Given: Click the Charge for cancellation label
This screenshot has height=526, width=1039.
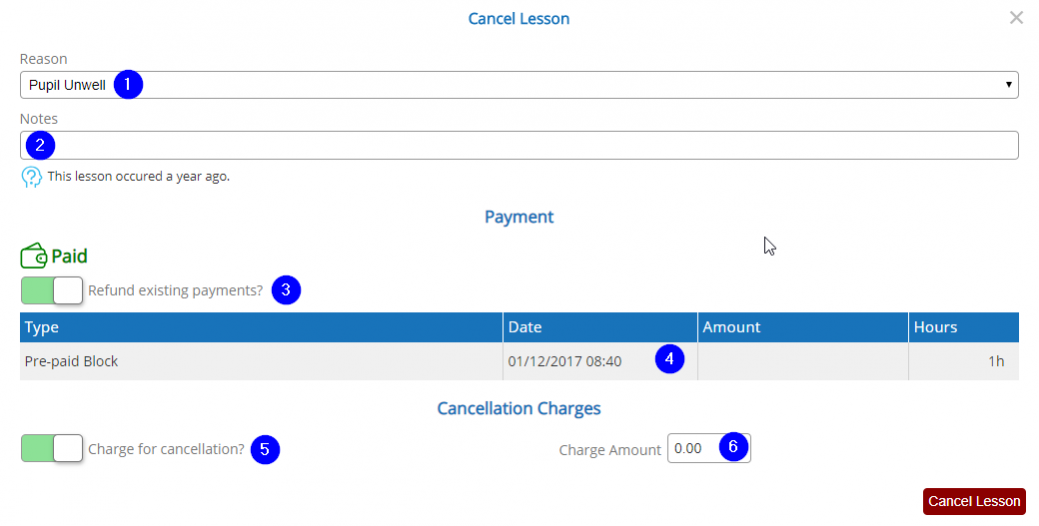Looking at the screenshot, I should tap(166, 448).
